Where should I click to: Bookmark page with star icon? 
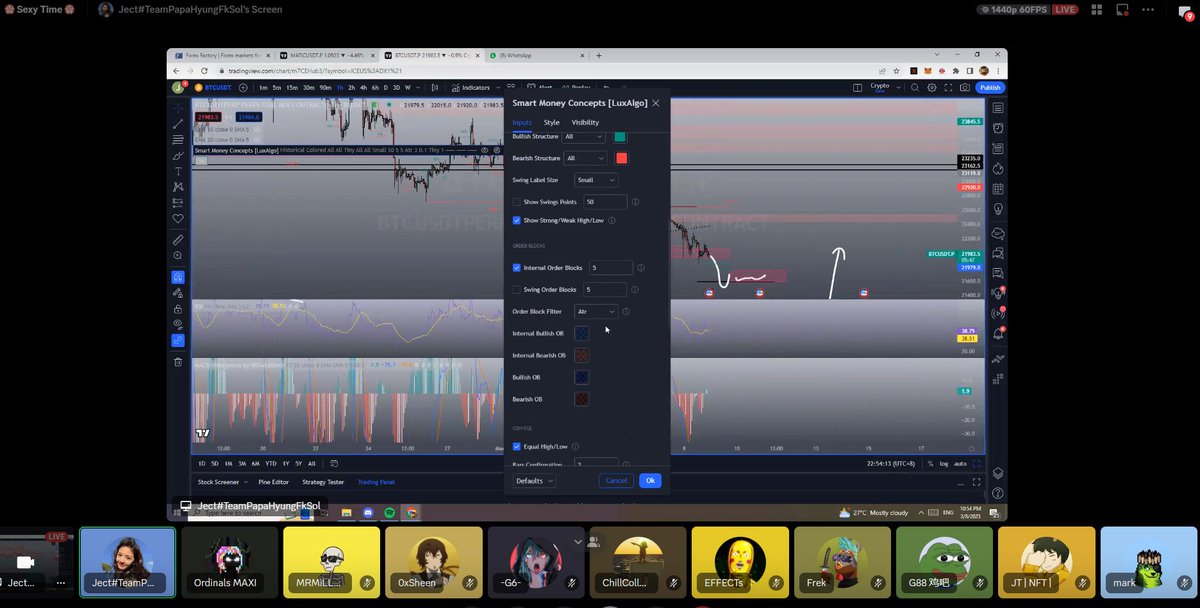(896, 71)
